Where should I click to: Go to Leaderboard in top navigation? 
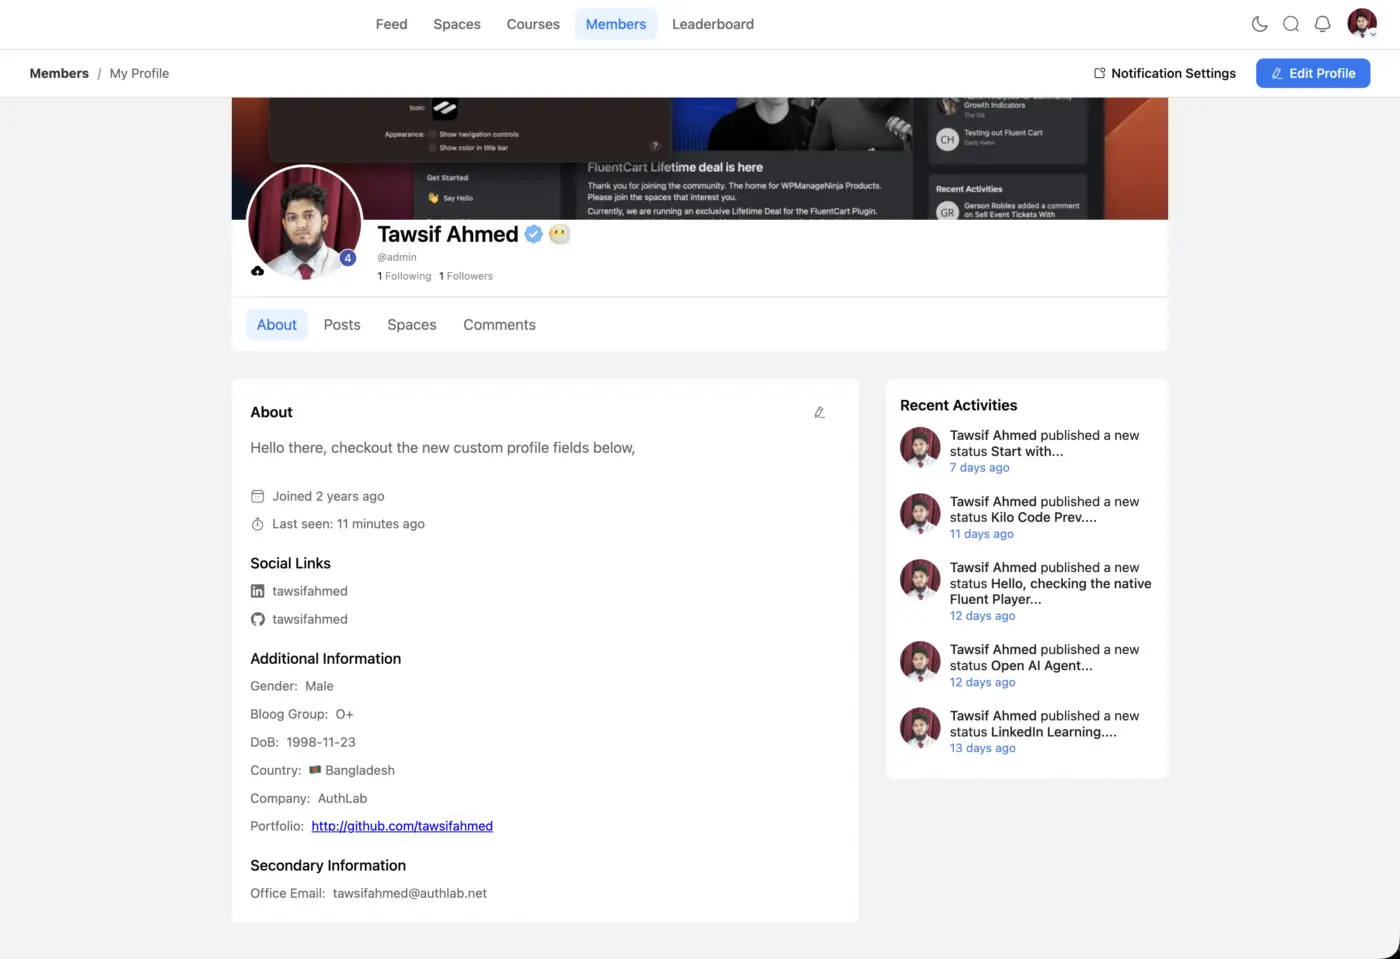713,24
